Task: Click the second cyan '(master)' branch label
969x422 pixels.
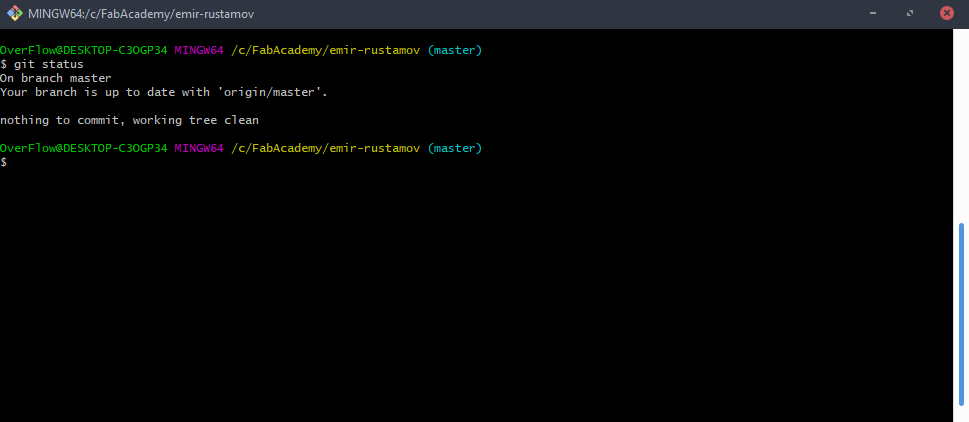Action: [x=455, y=148]
